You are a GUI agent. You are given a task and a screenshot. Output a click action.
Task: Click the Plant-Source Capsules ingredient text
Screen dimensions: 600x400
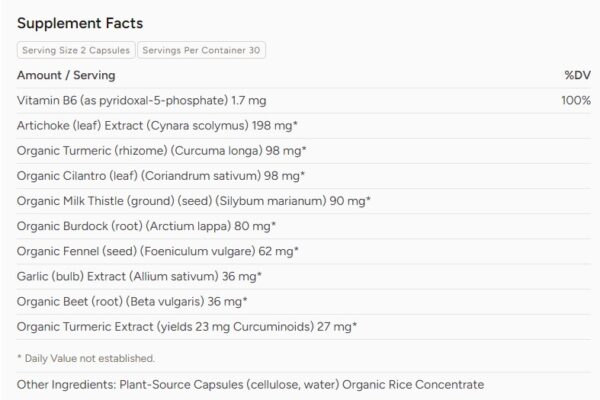pos(181,384)
